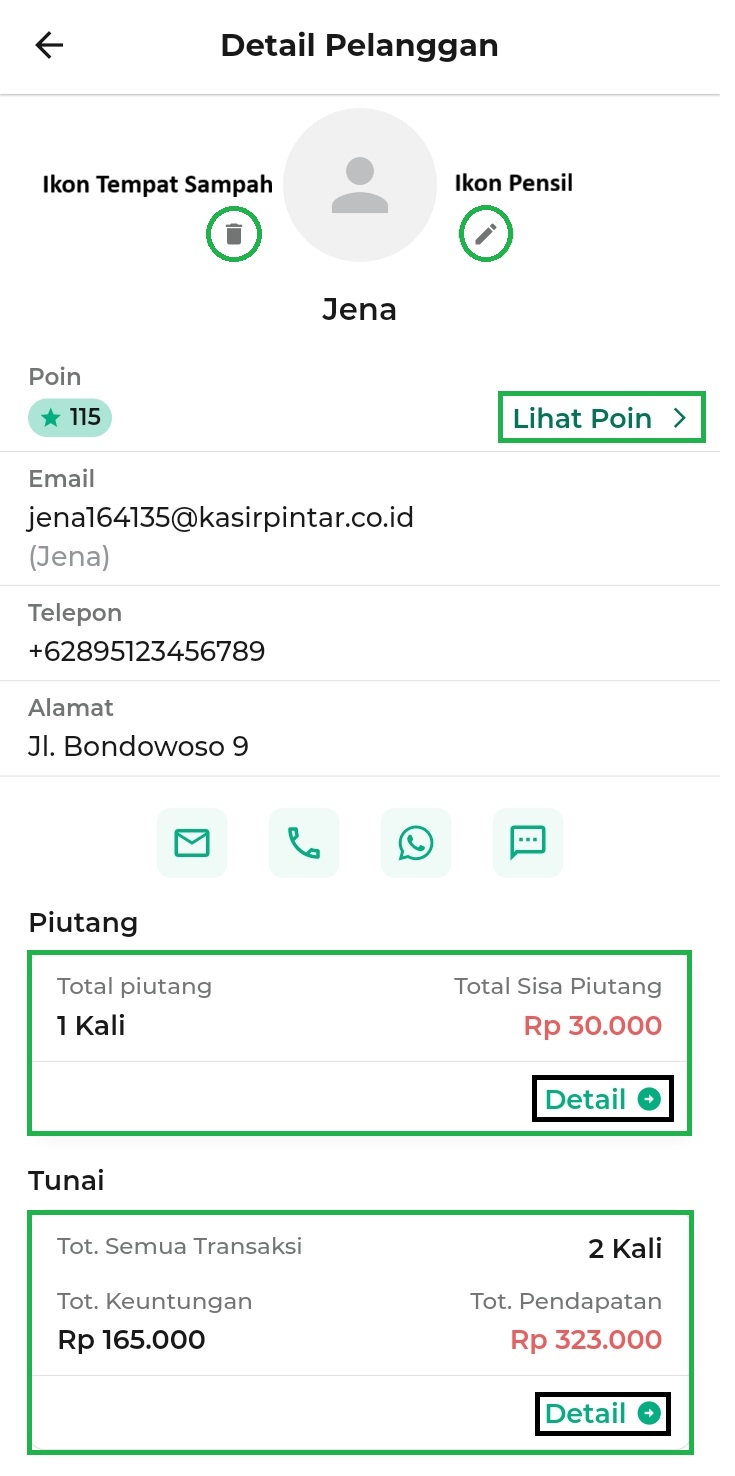This screenshot has width=735, height=1476.
Task: Select the Rp 30.000 remaining receivable amount
Action: coord(592,1026)
